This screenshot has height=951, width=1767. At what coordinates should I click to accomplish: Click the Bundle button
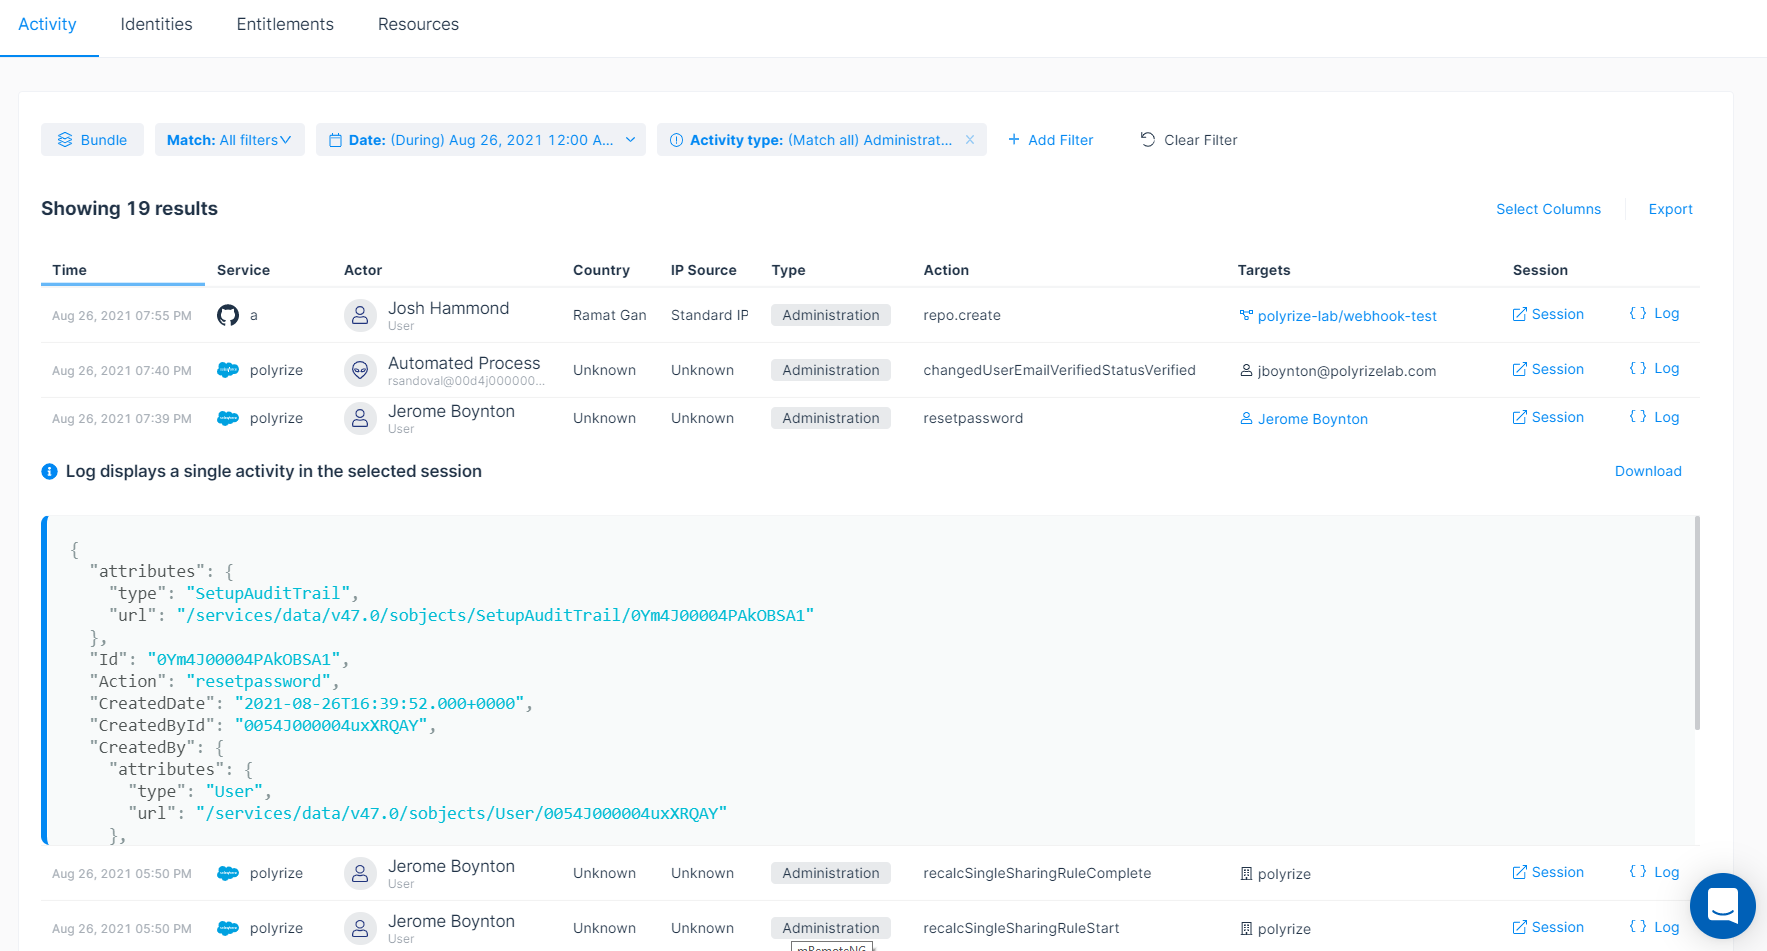pos(92,140)
